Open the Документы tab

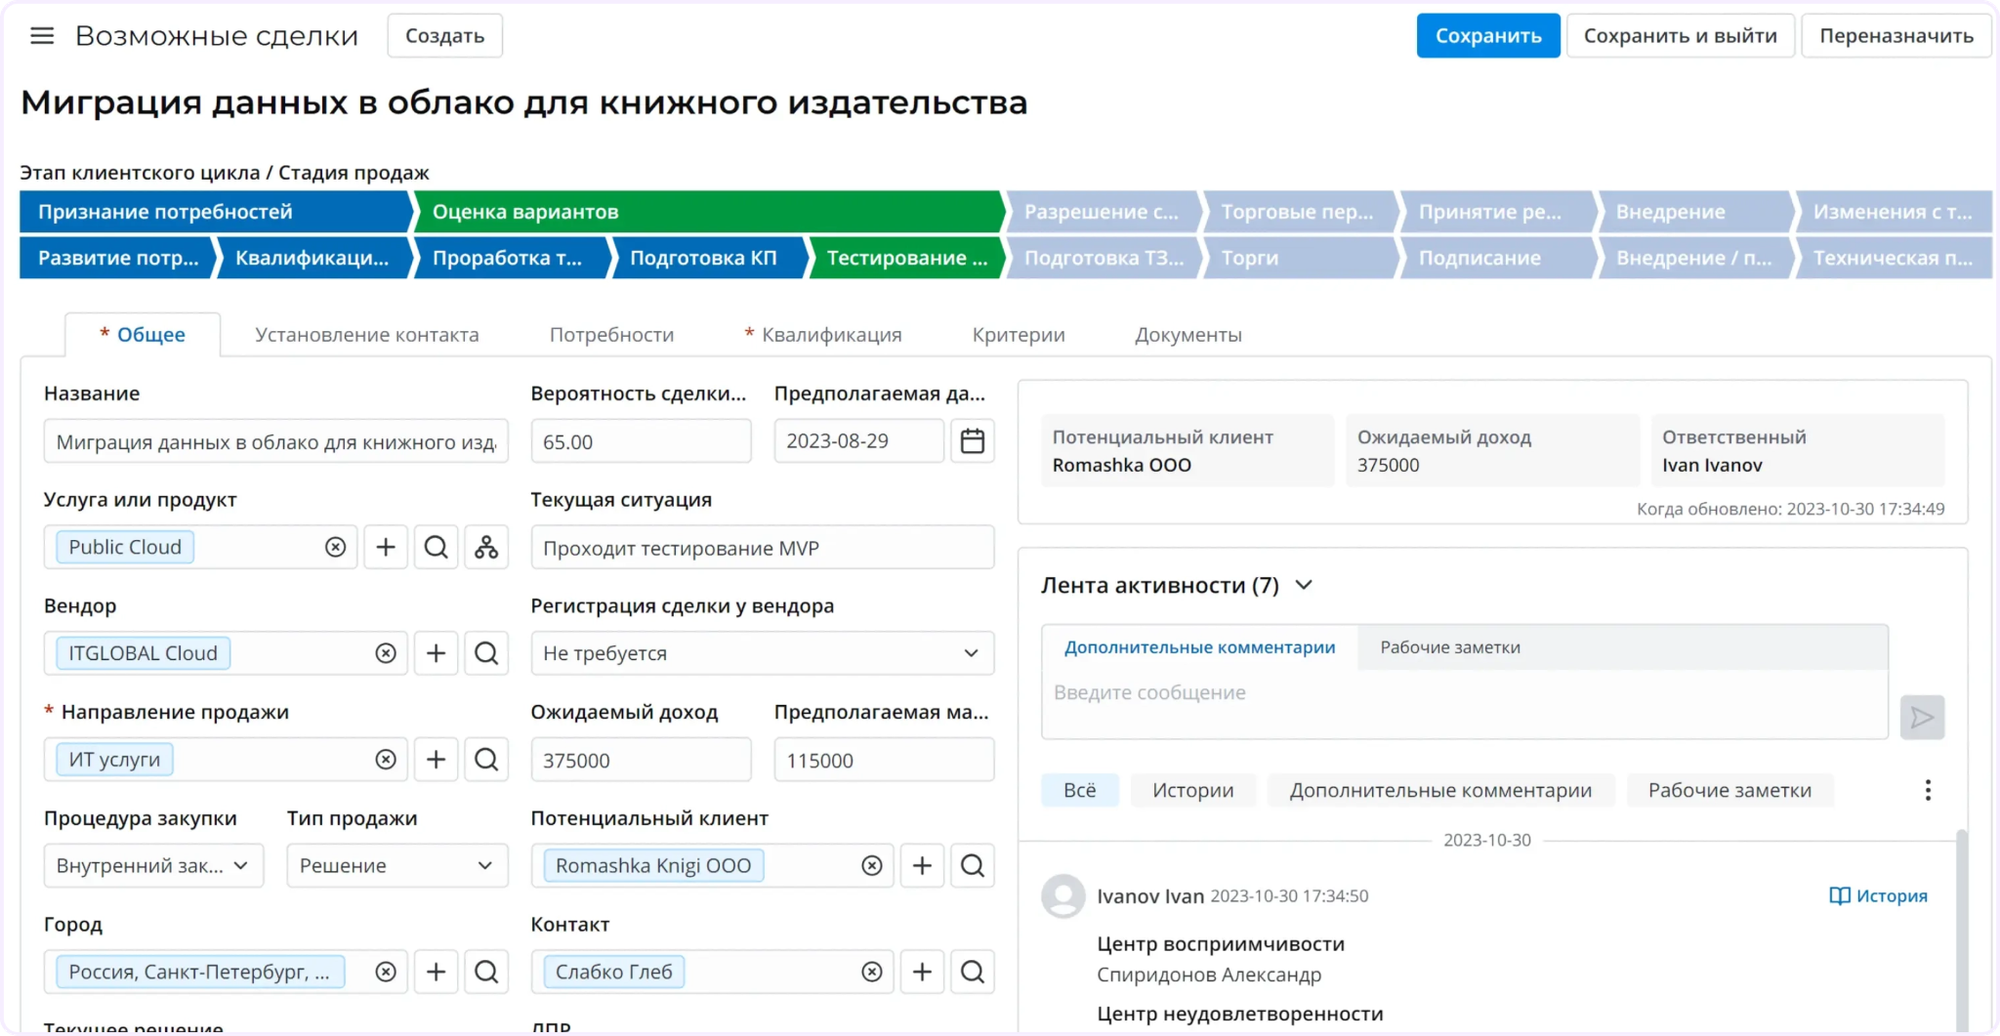1188,334
